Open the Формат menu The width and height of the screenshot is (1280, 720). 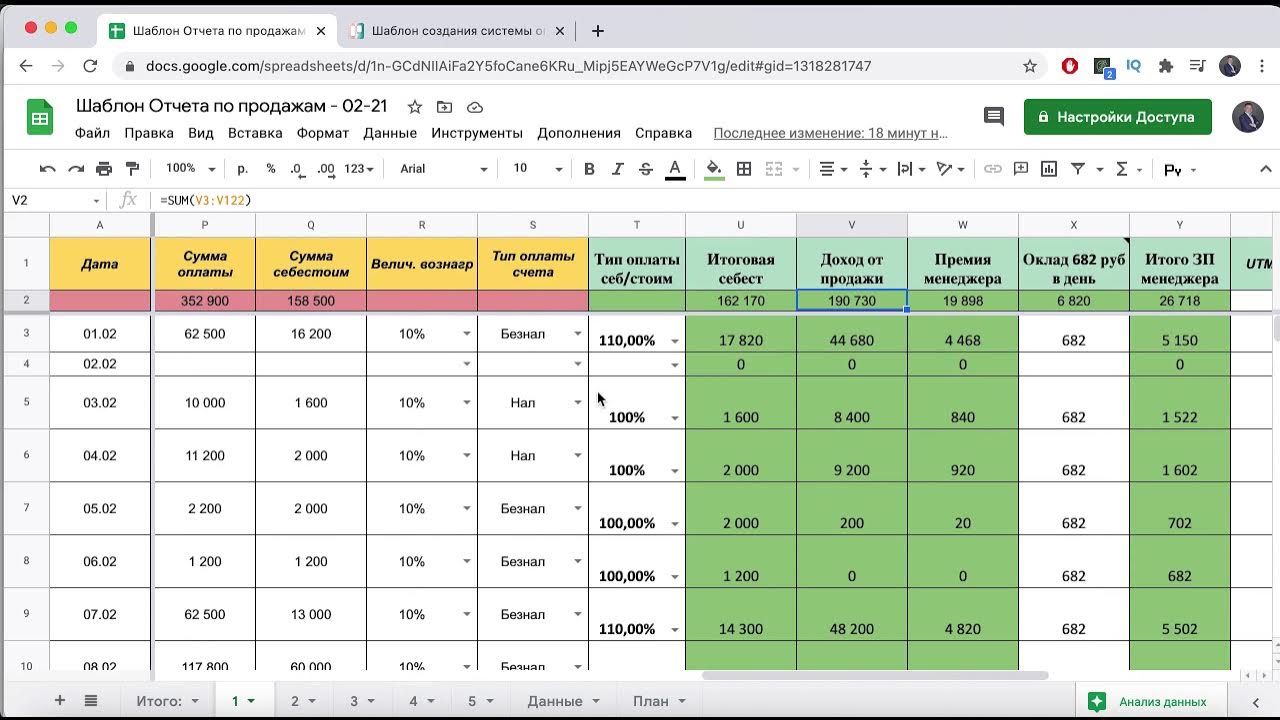tap(323, 133)
